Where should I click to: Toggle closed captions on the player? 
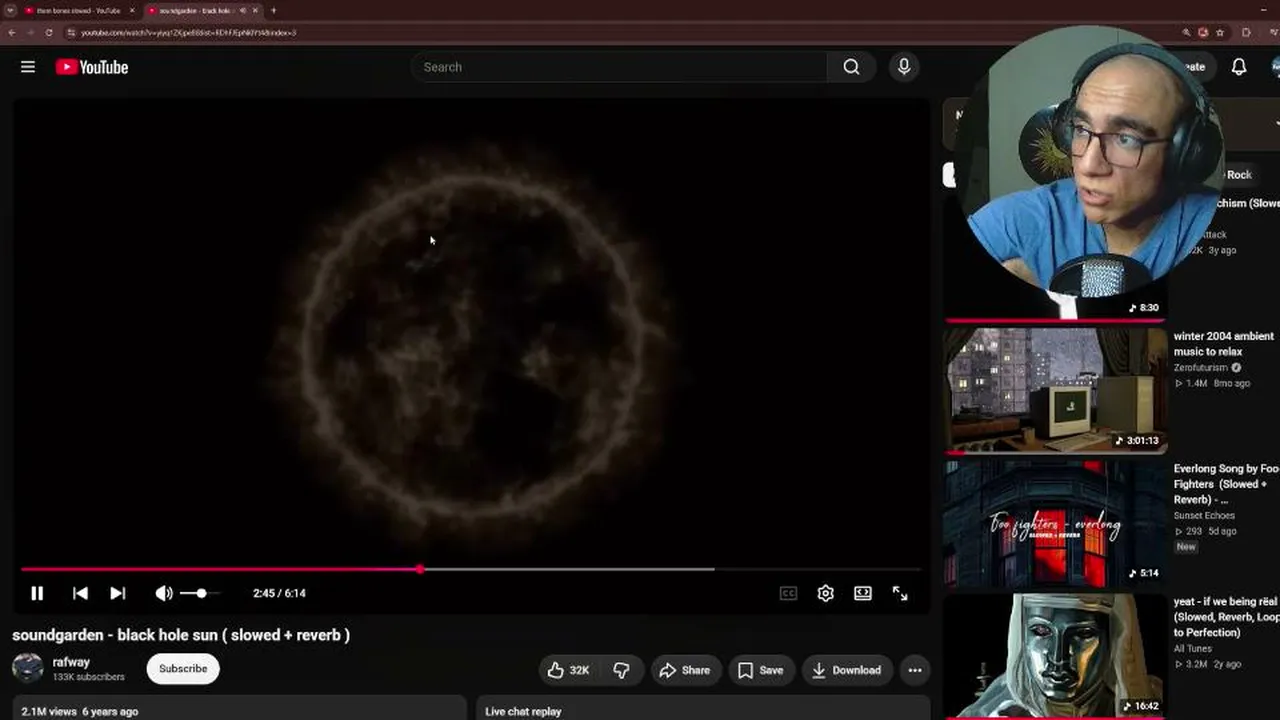coord(788,593)
